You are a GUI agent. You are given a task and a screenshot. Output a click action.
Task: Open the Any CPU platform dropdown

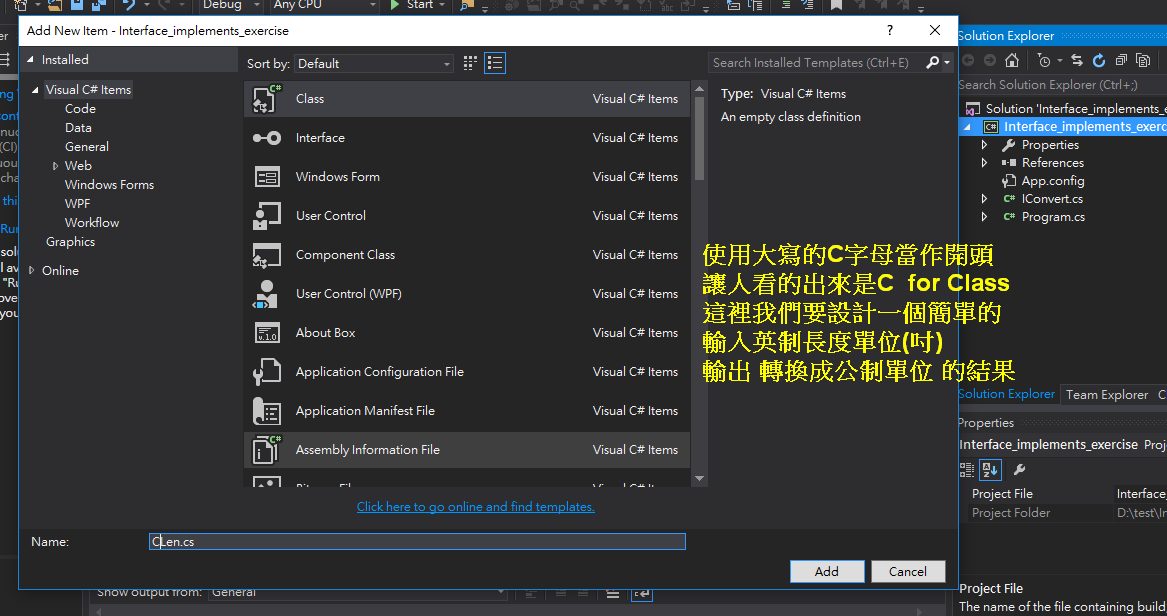[x=322, y=5]
